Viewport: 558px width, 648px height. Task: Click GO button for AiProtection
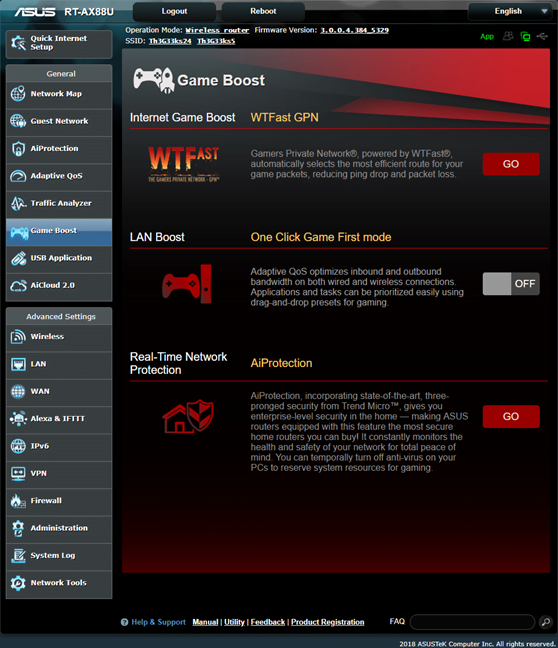point(511,417)
